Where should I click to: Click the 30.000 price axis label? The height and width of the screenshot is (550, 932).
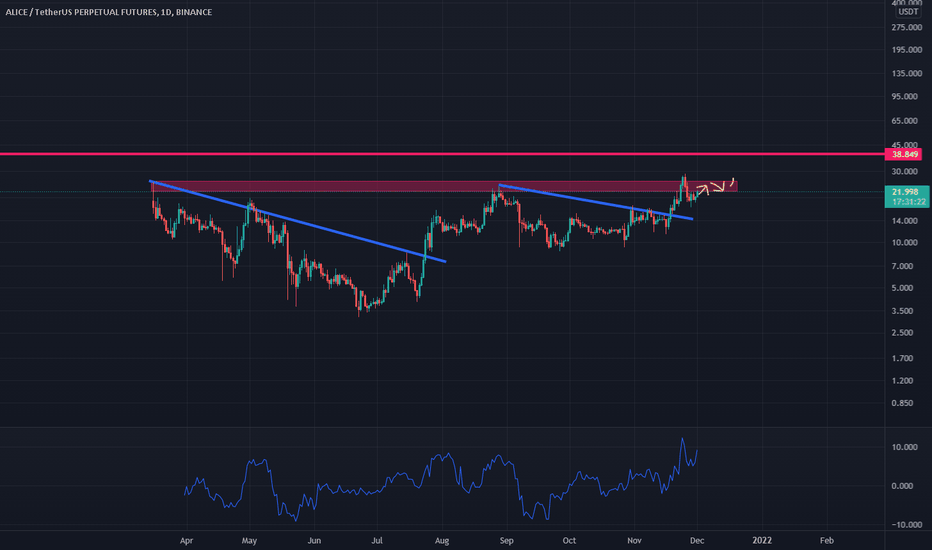[x=906, y=172]
